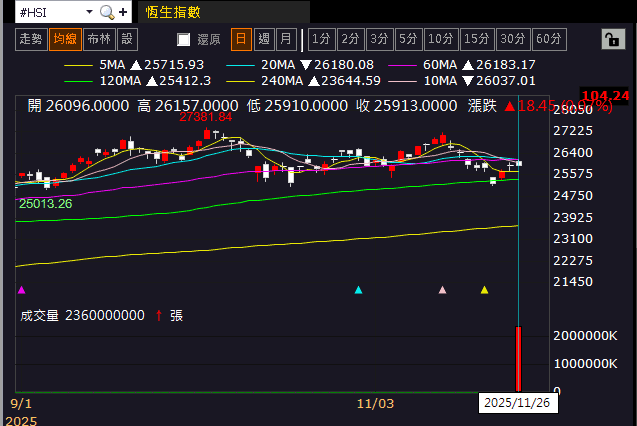This screenshot has width=637, height=426.
Task: Click the 240MA value 23644.59
Action: (x=351, y=81)
